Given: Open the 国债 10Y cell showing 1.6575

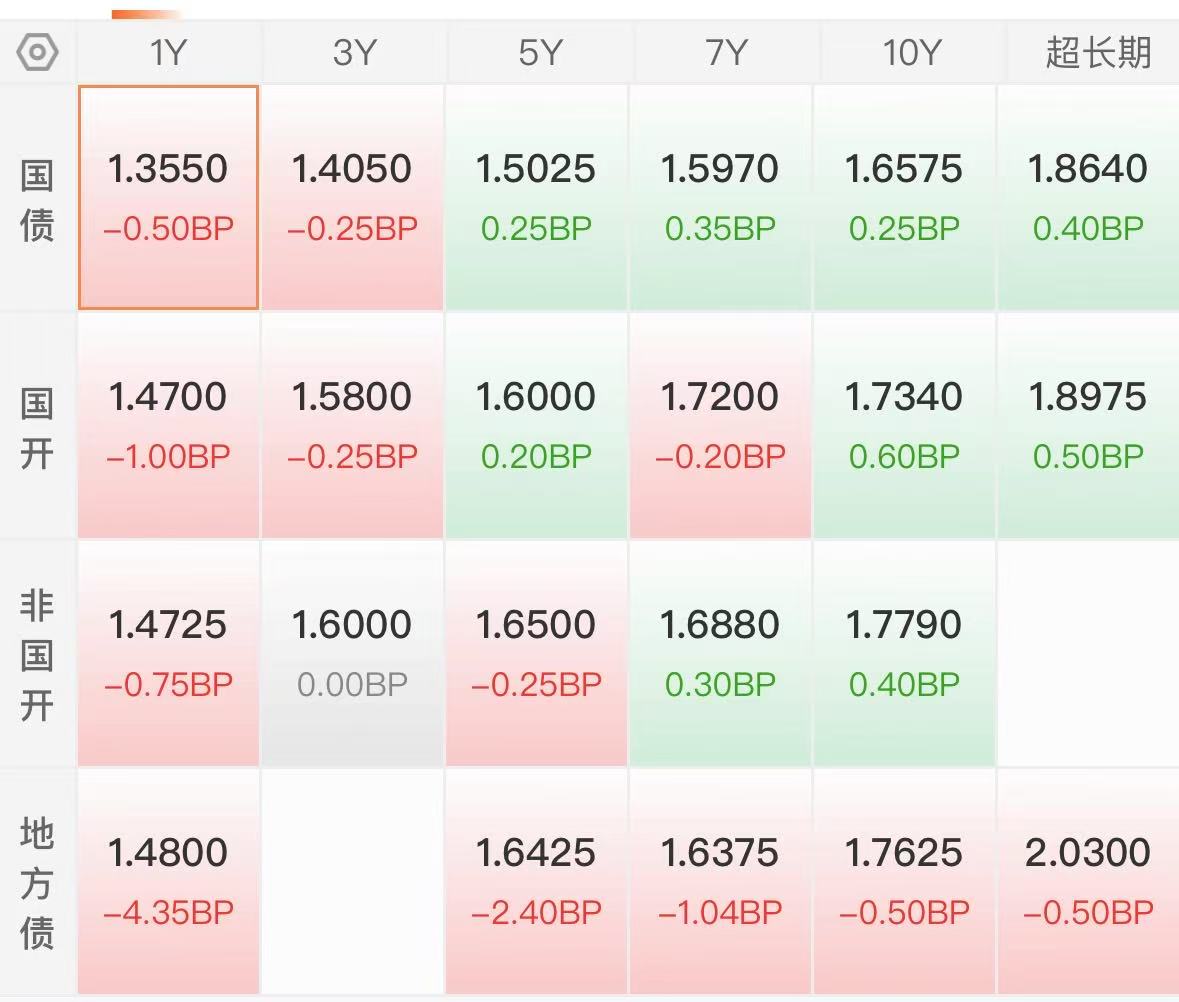Looking at the screenshot, I should [x=904, y=197].
